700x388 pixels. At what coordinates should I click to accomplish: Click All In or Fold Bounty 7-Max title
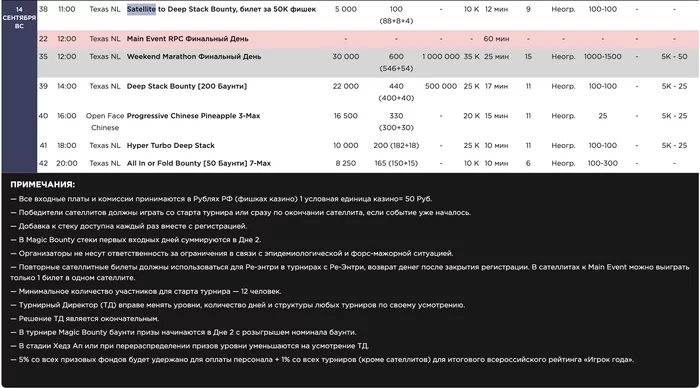(199, 163)
